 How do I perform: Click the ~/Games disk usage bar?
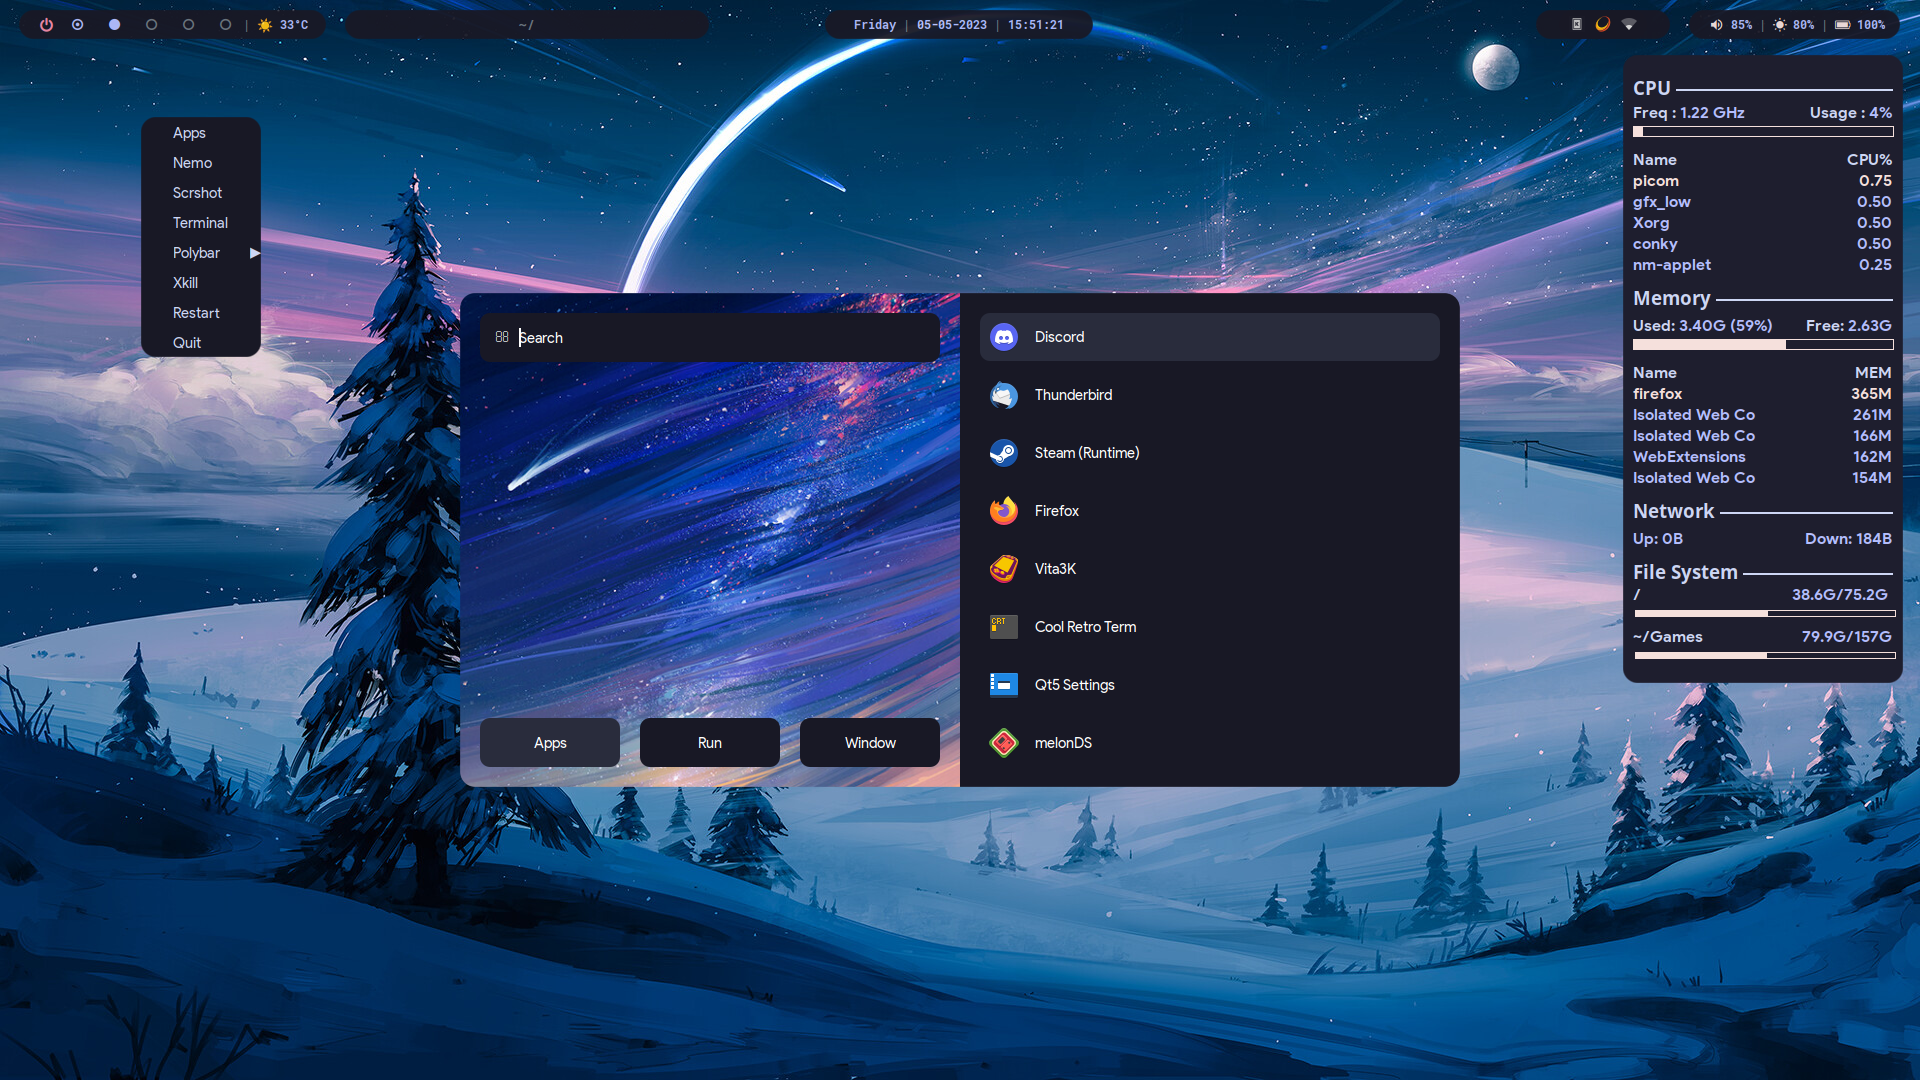[1765, 656]
